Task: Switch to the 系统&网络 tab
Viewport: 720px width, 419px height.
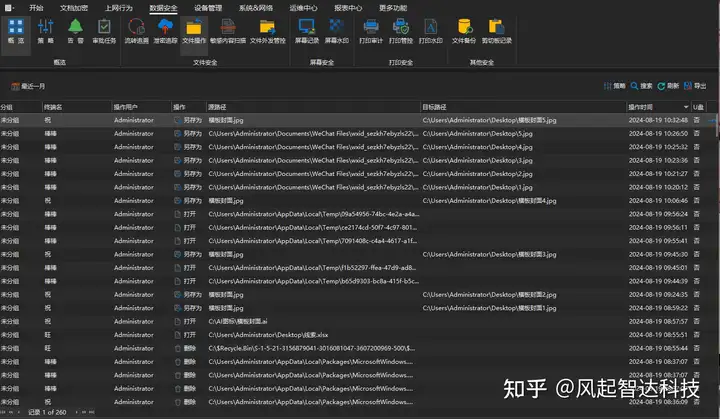Action: 256,8
